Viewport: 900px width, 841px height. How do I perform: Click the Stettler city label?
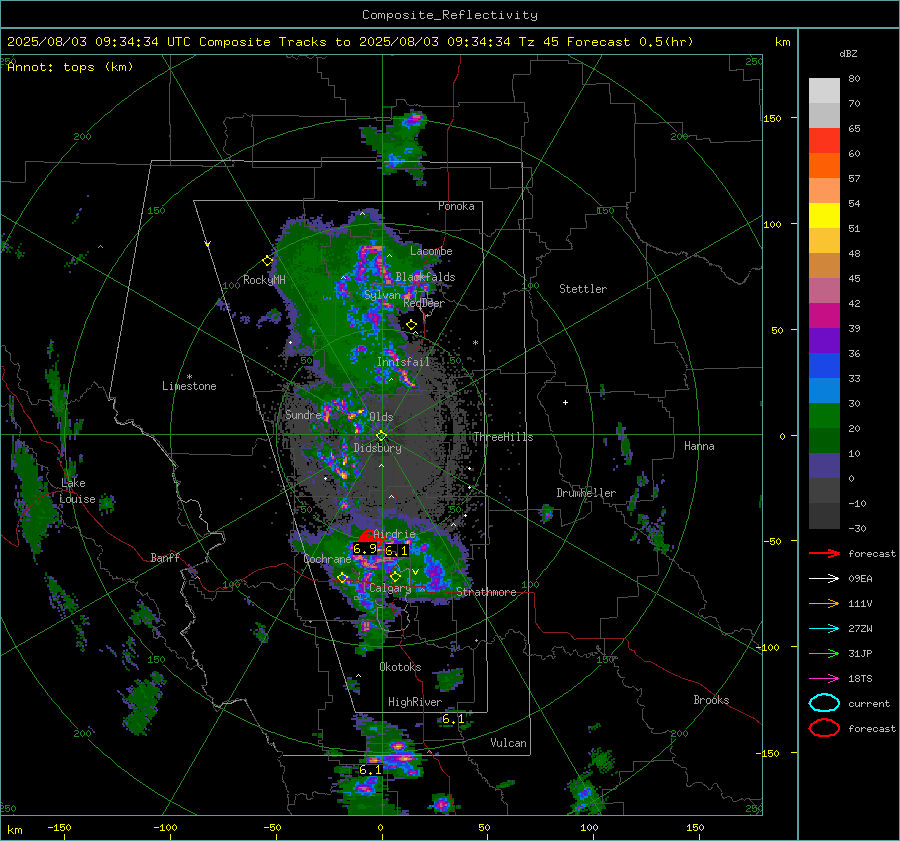pyautogui.click(x=583, y=289)
